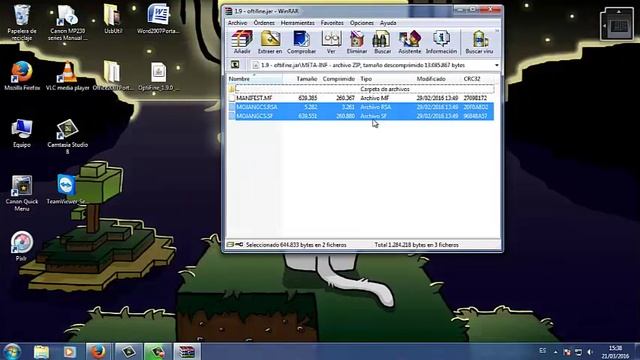Select the Pixlr desktop shortcut
This screenshot has width=640, height=360.
pyautogui.click(x=21, y=246)
